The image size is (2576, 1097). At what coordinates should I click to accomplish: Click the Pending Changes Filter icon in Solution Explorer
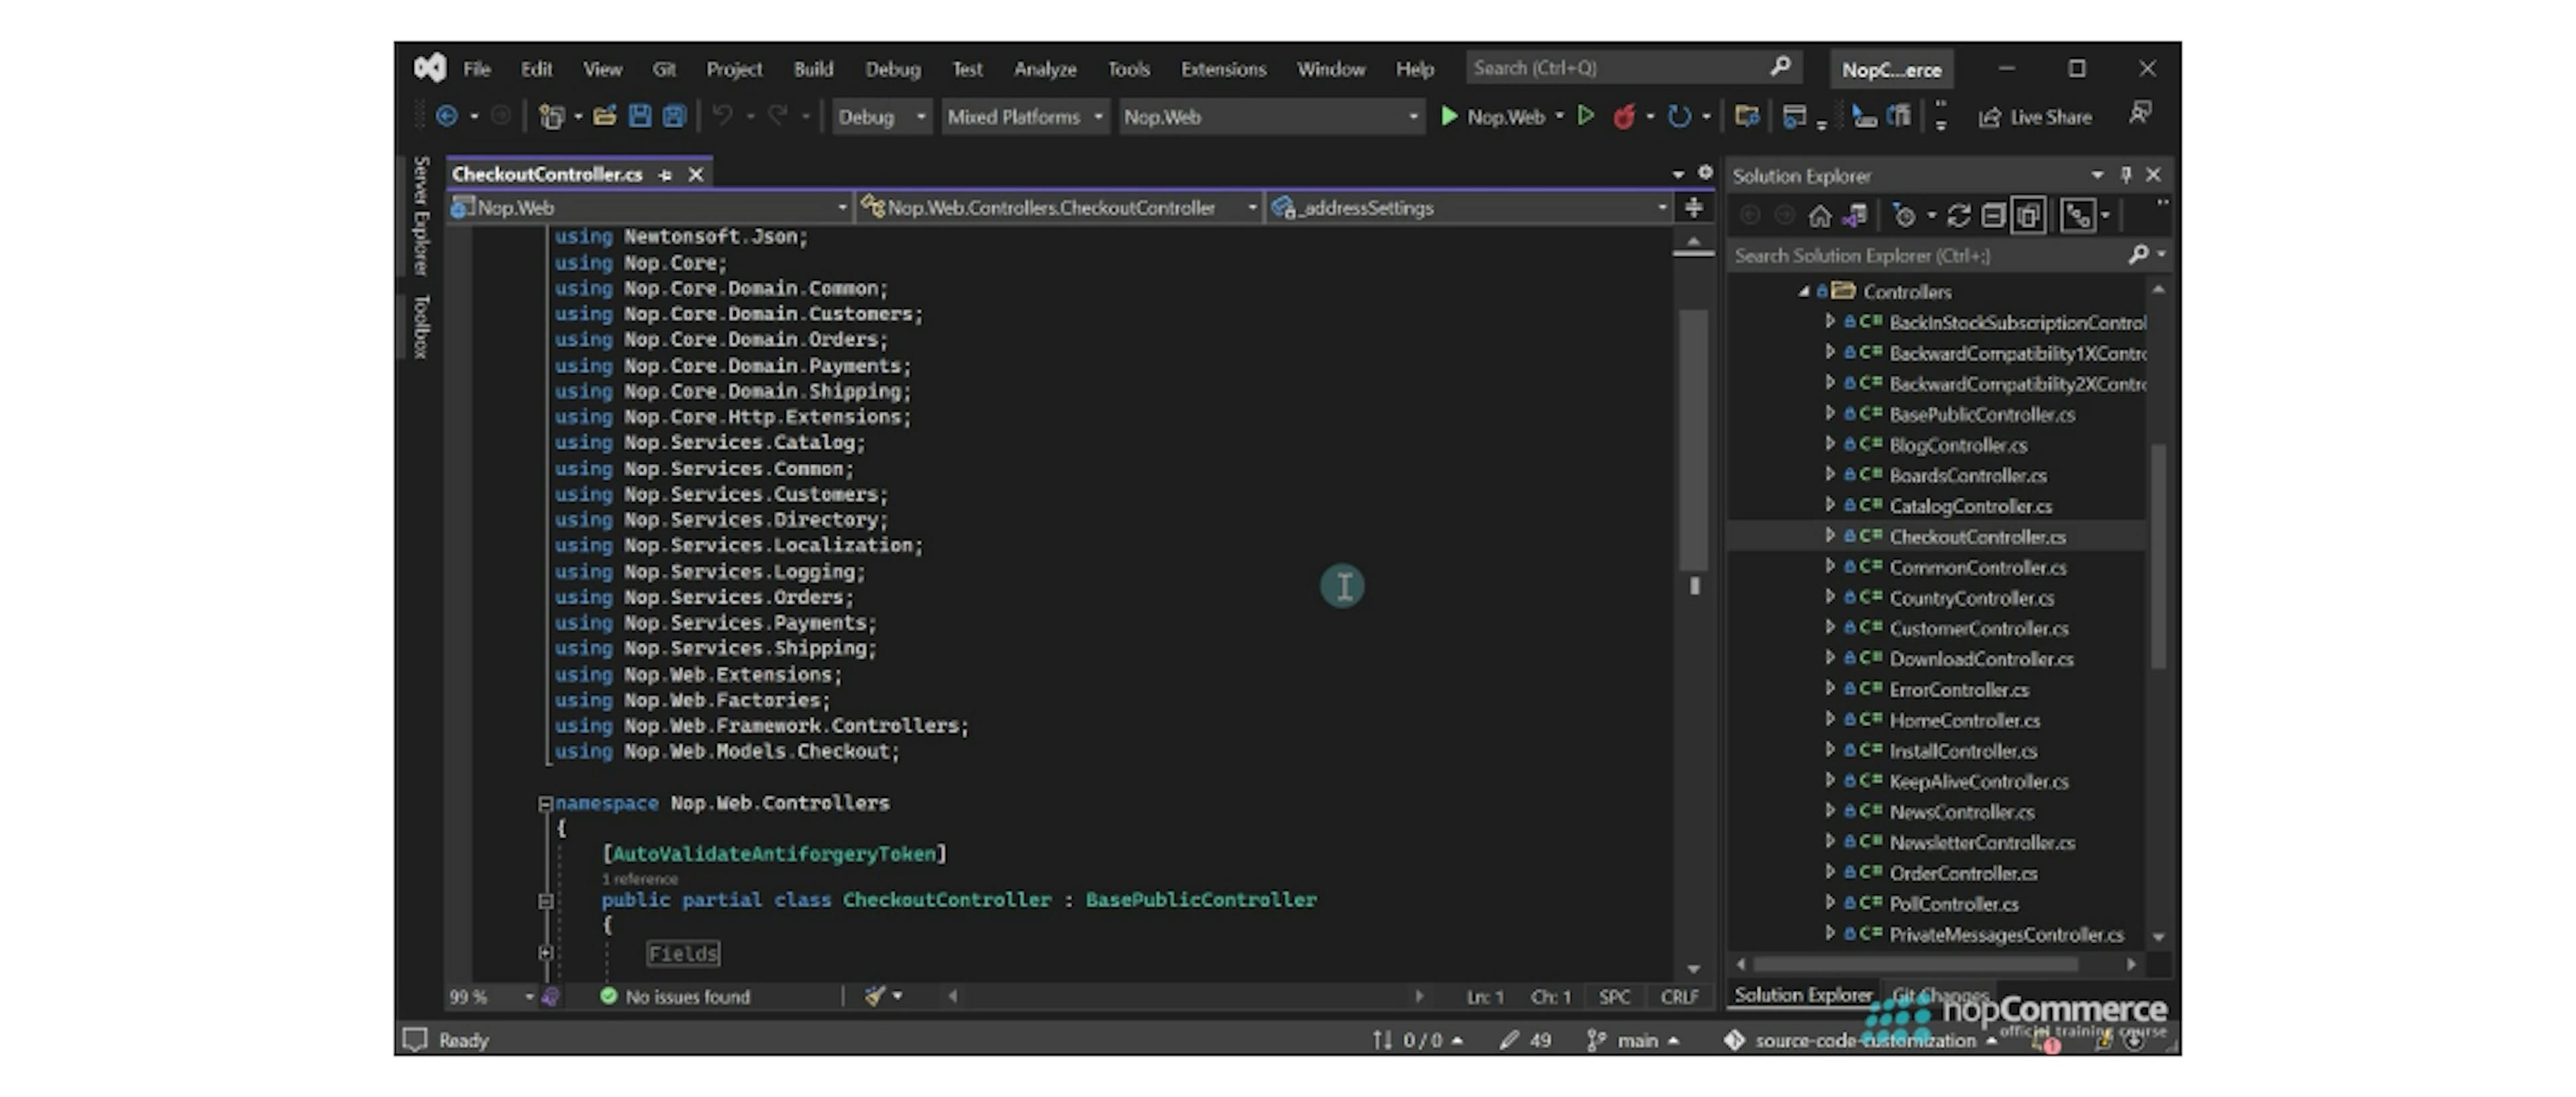(x=1904, y=216)
